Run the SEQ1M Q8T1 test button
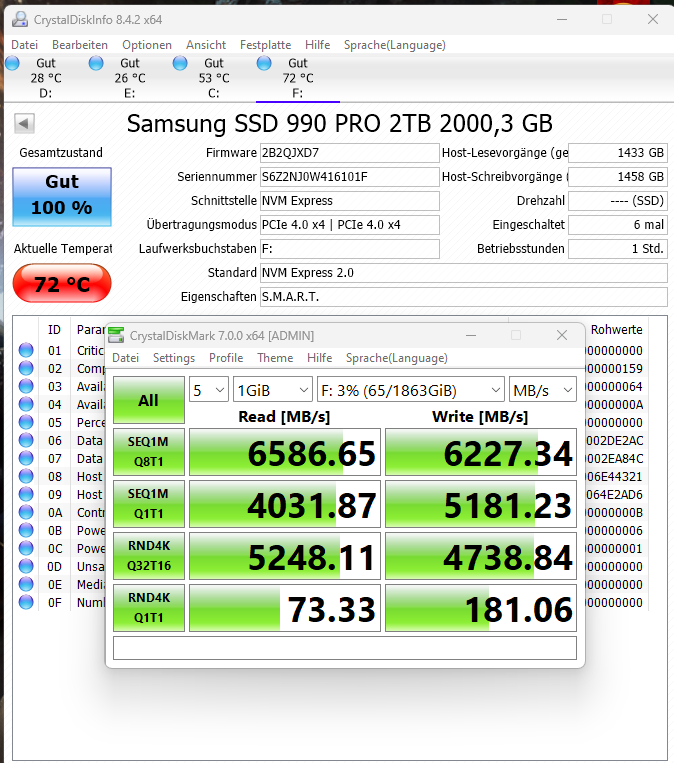Image resolution: width=674 pixels, height=763 pixels. 149,452
